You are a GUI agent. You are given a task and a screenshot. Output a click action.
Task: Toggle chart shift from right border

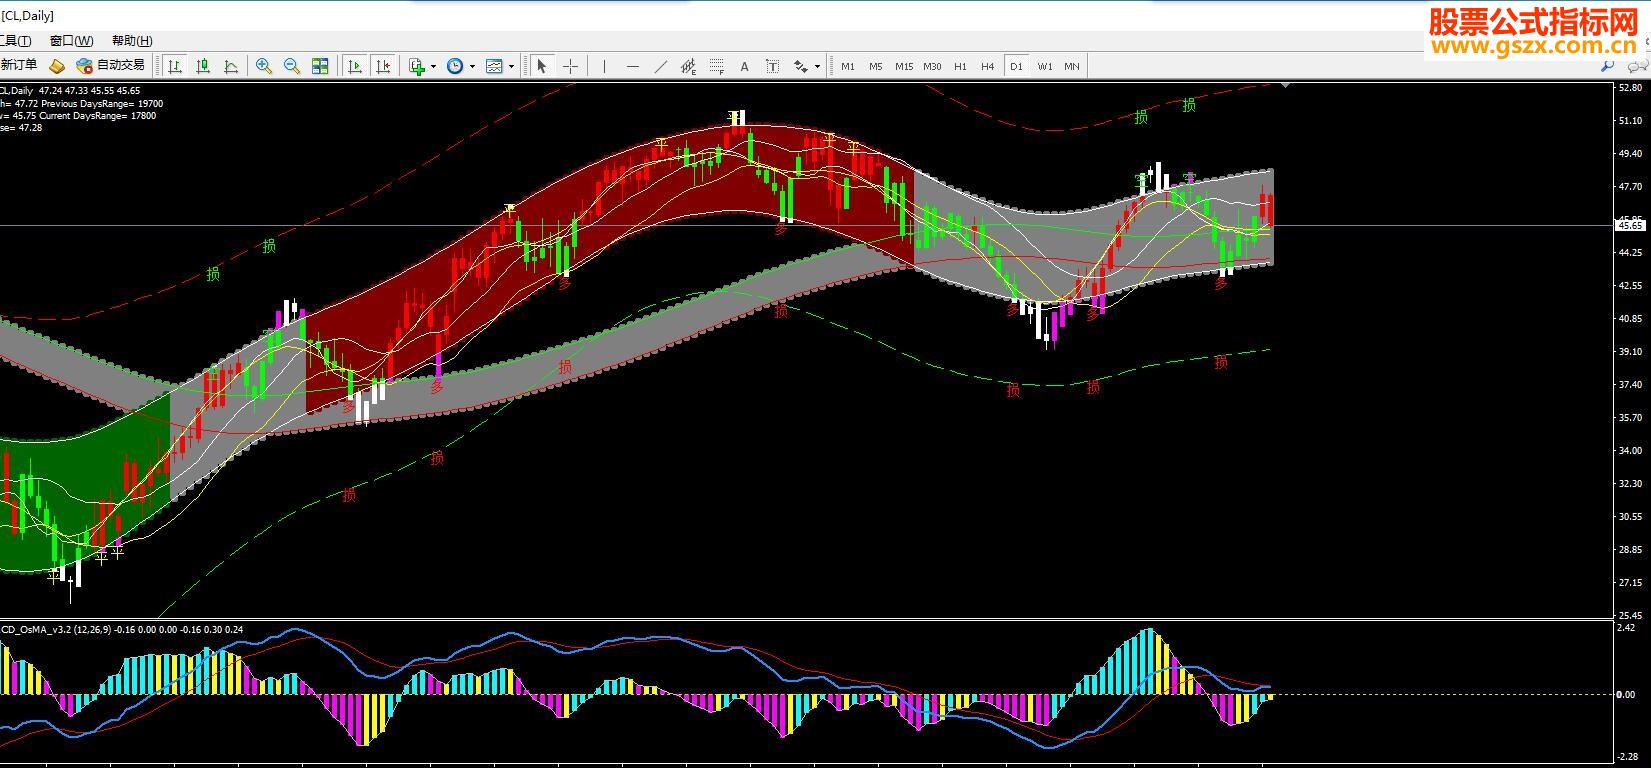382,66
